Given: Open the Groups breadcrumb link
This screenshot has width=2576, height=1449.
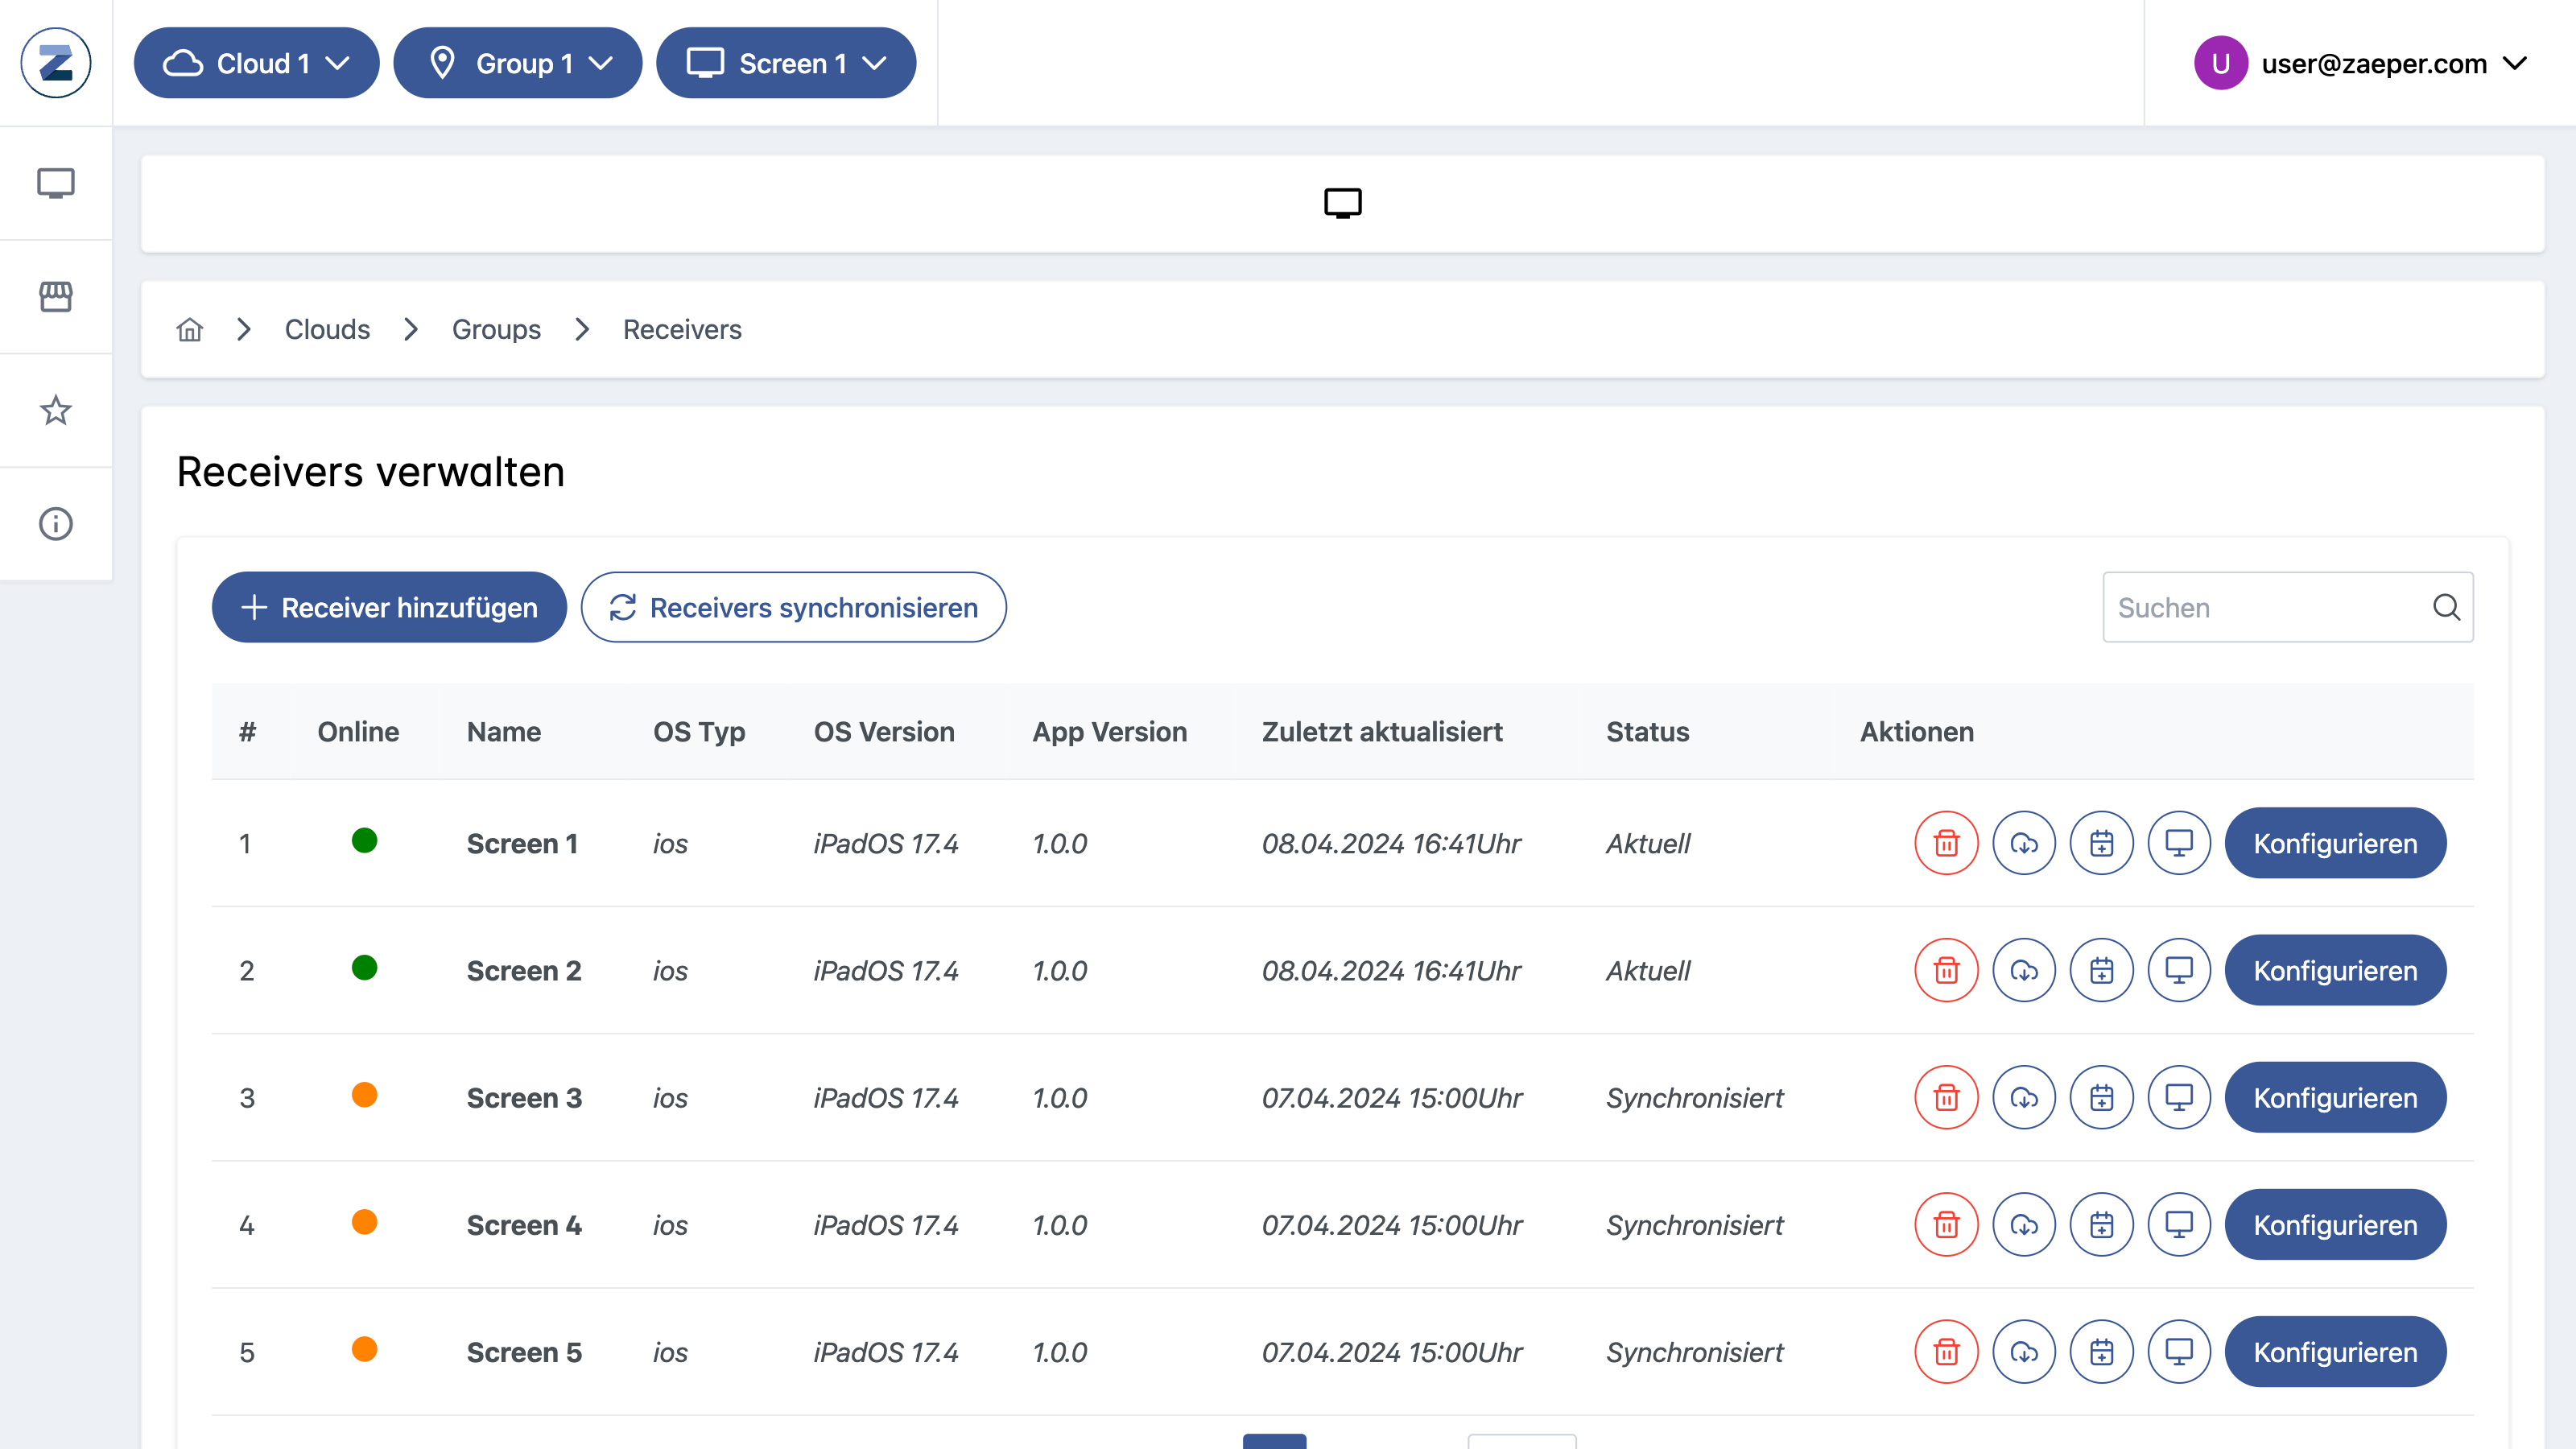Looking at the screenshot, I should 495,329.
